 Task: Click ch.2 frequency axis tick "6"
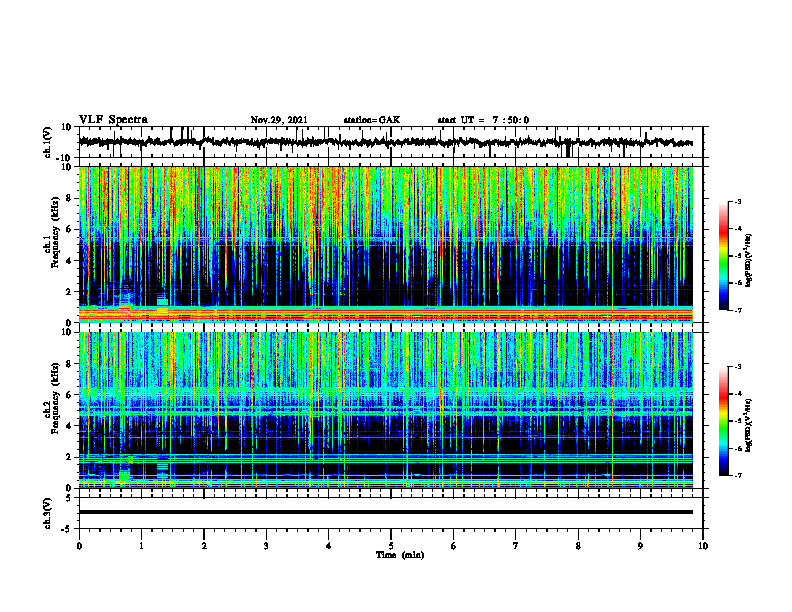[69, 395]
